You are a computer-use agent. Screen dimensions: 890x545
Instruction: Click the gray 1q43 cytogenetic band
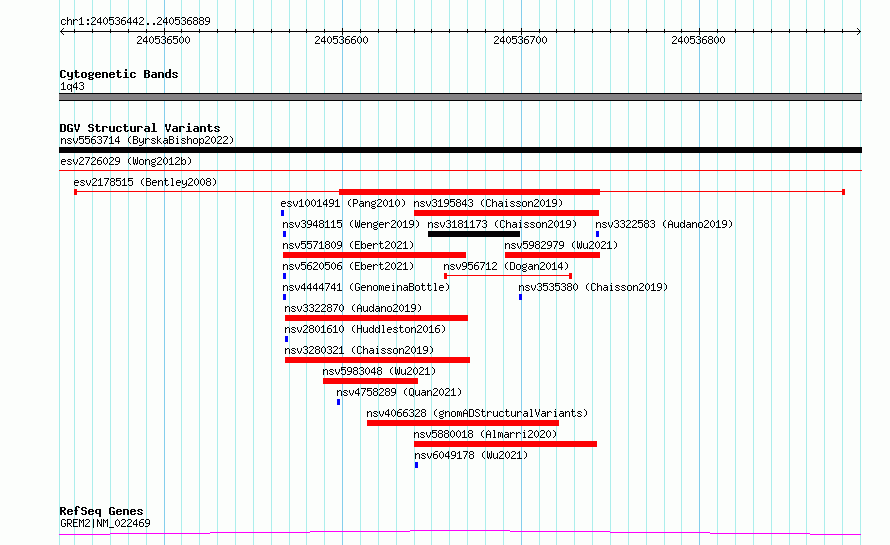460,97
